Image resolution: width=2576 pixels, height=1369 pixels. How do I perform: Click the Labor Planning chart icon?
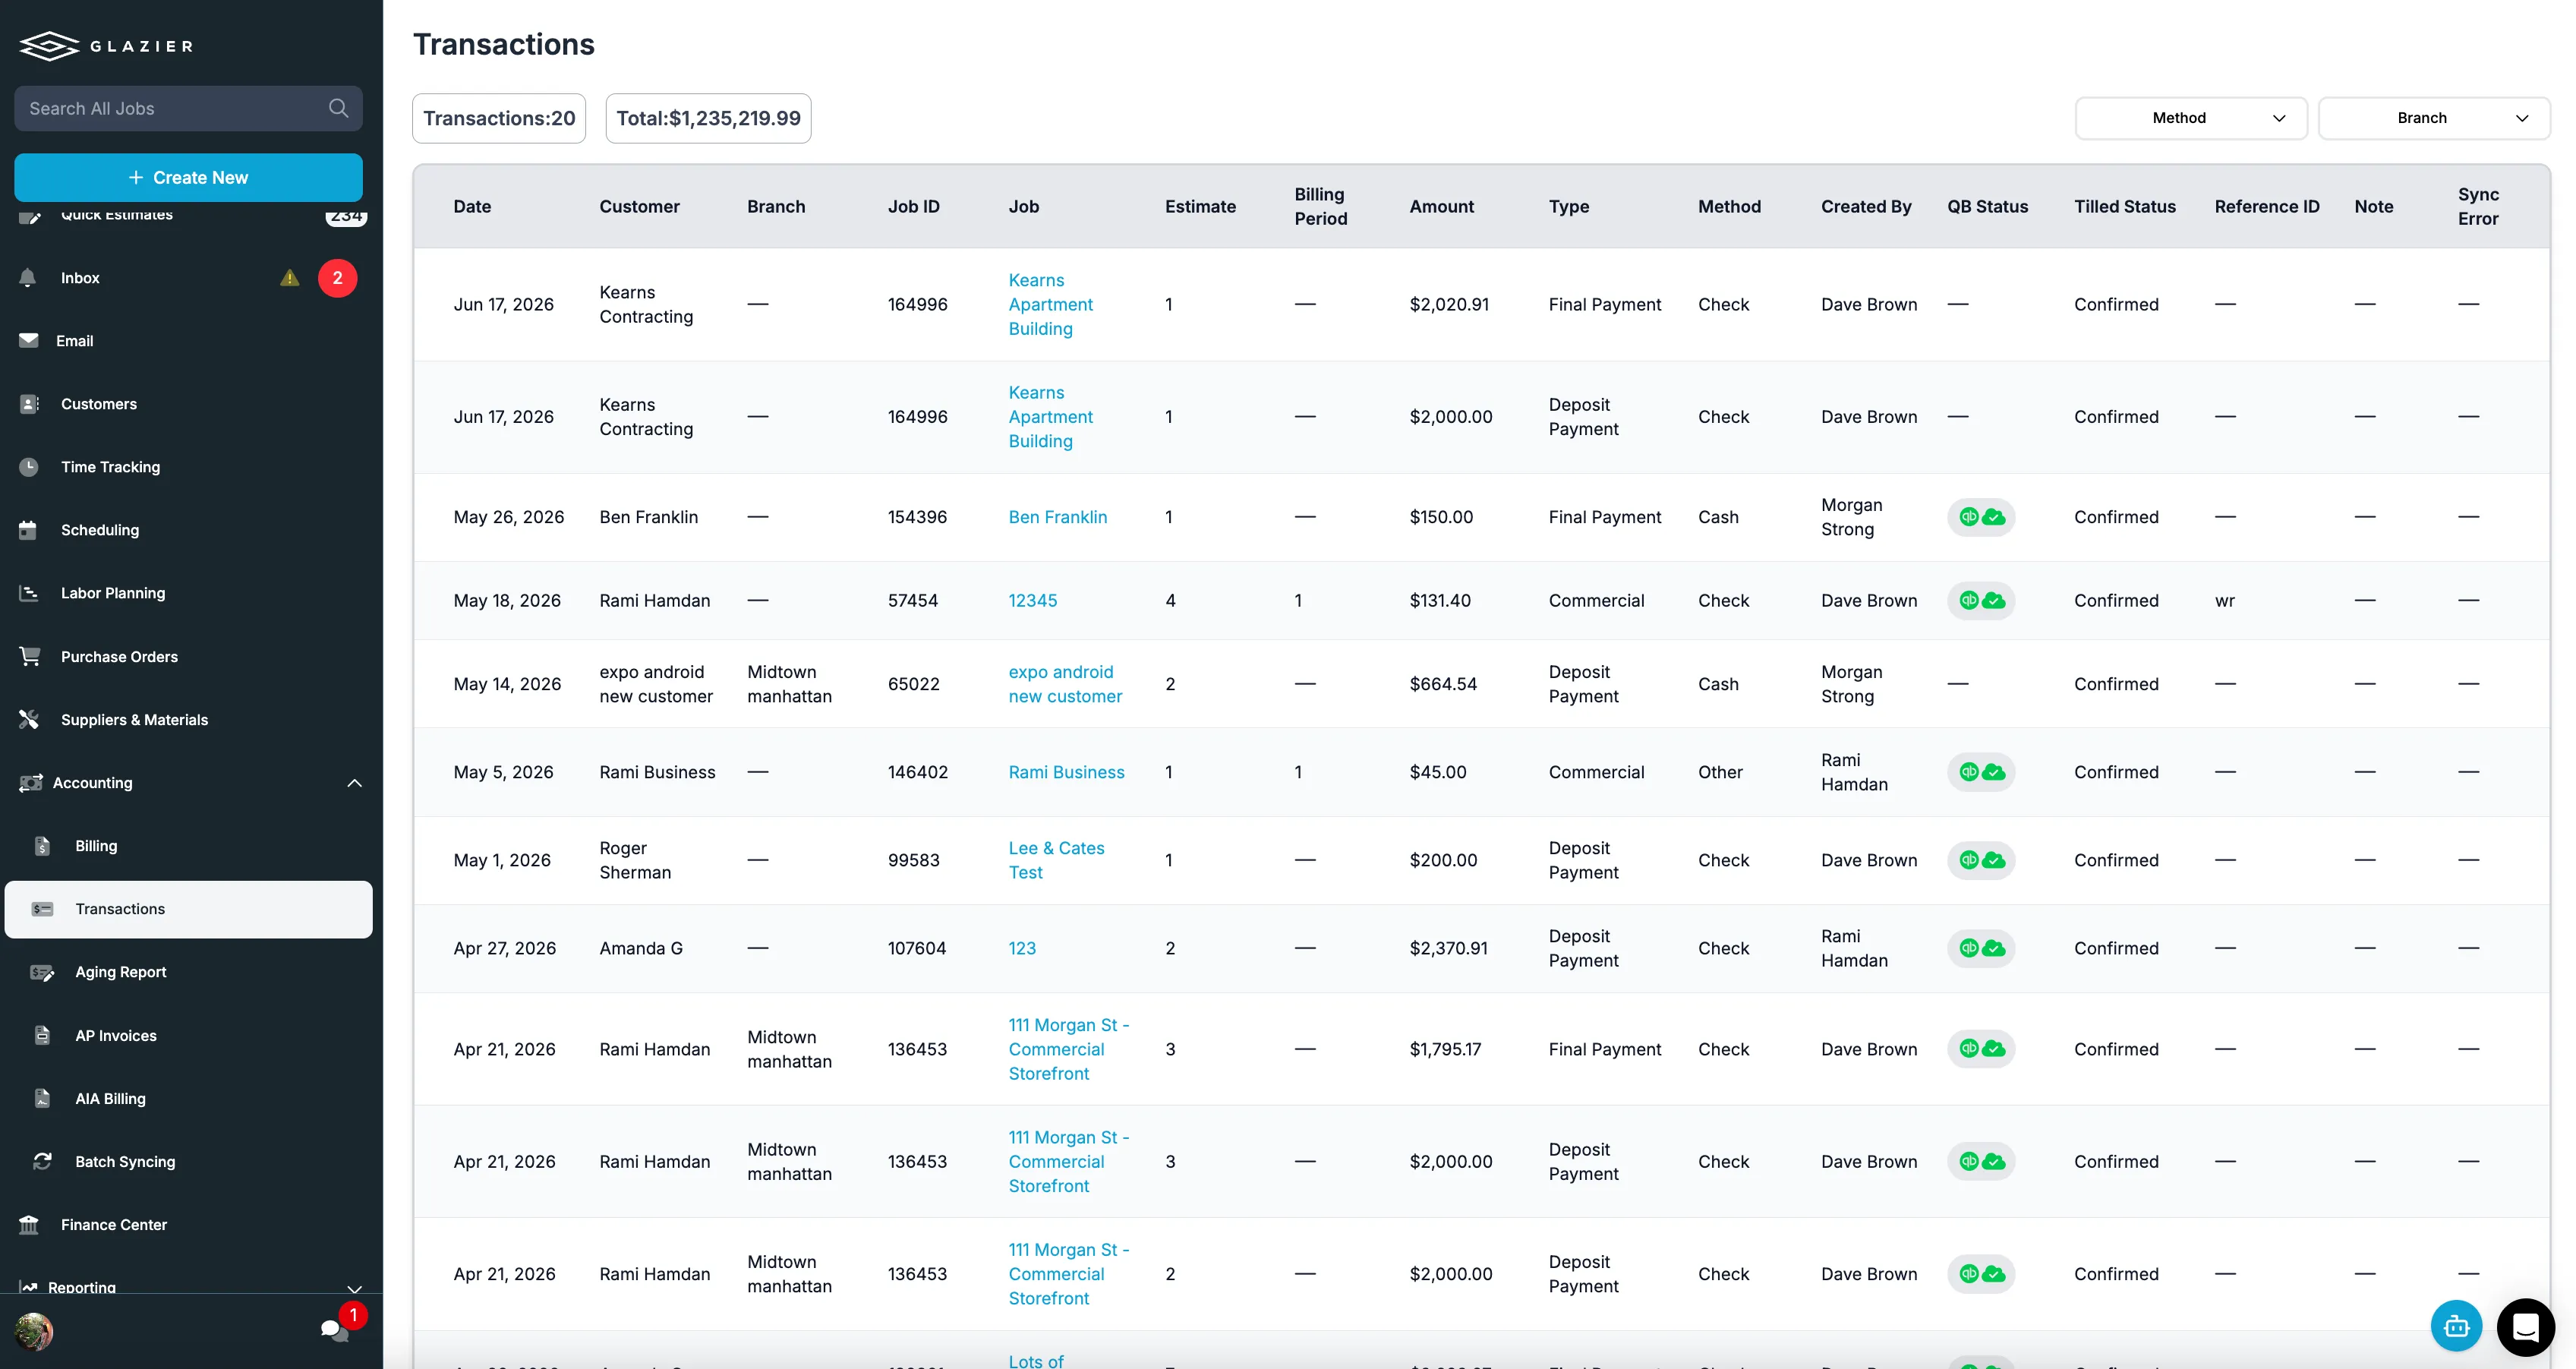tap(29, 593)
